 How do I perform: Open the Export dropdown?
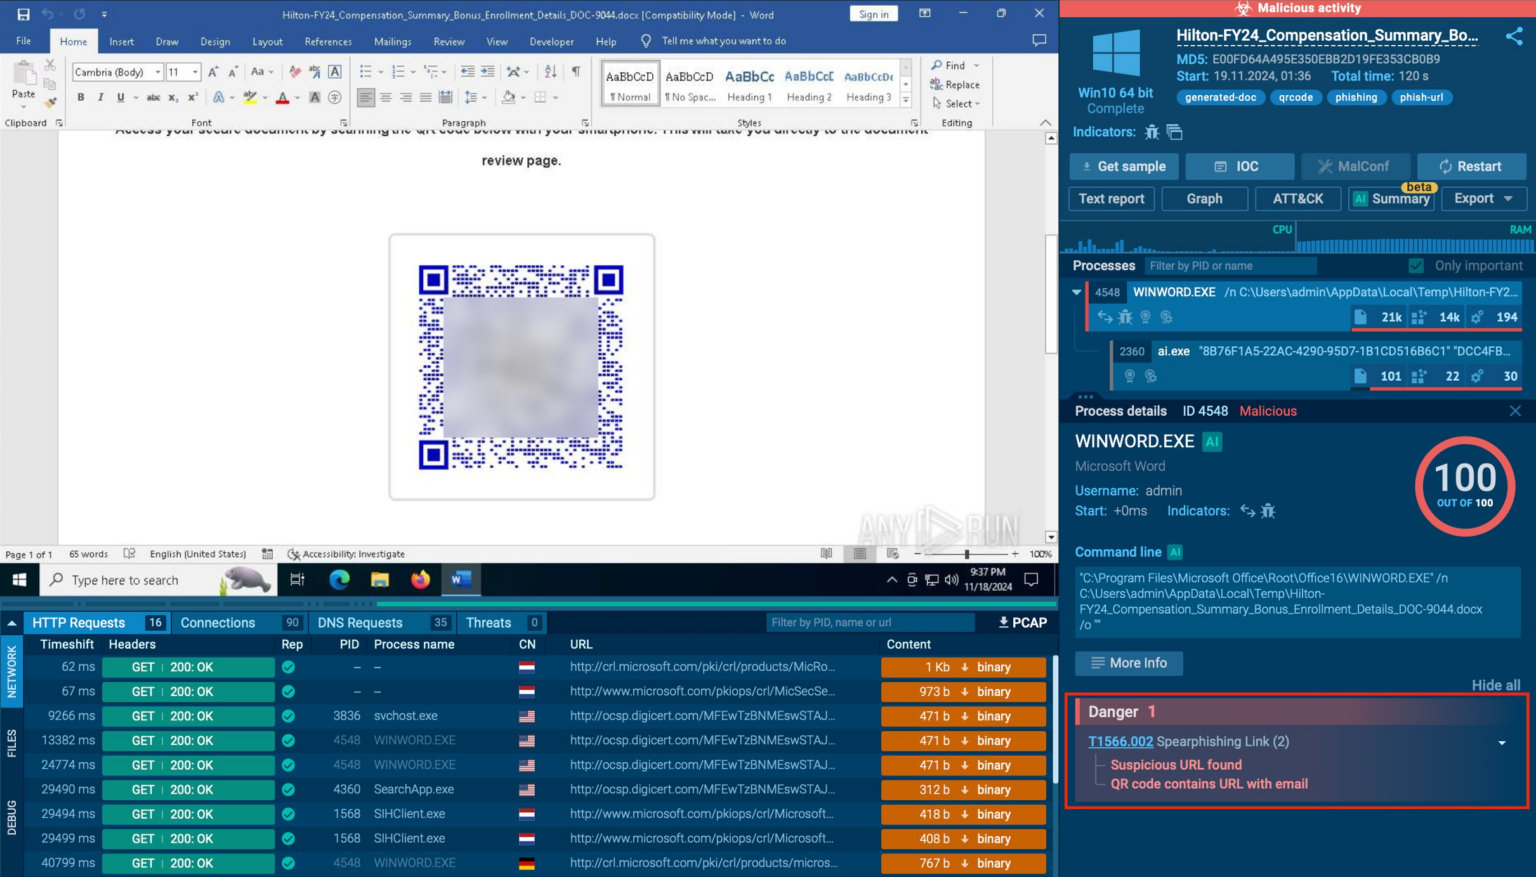tap(1483, 198)
